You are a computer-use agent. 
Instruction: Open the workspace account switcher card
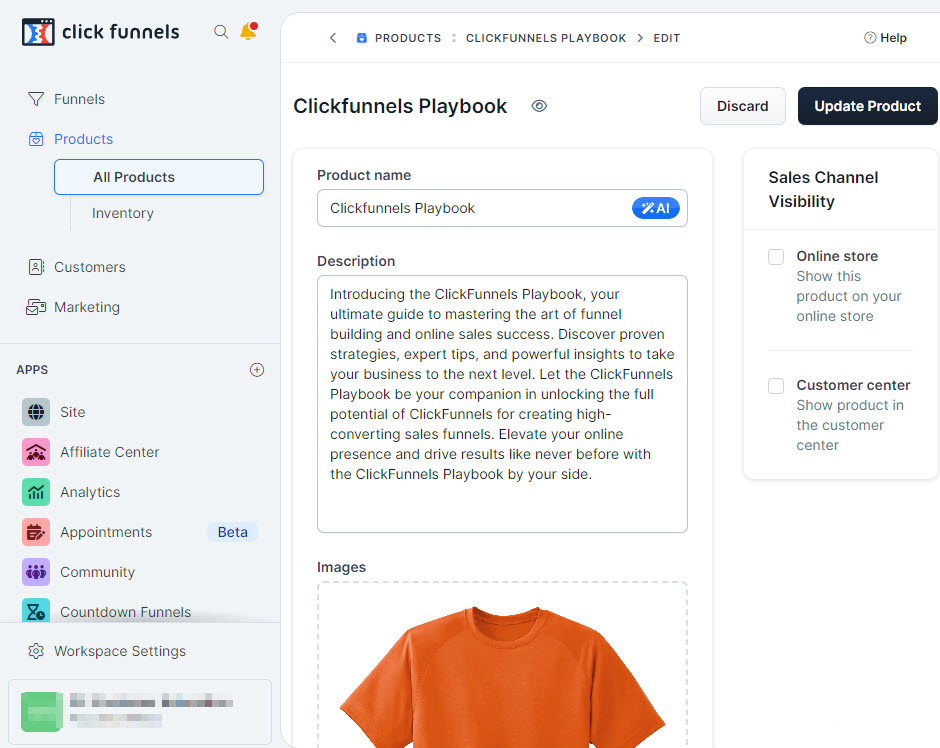pos(140,711)
